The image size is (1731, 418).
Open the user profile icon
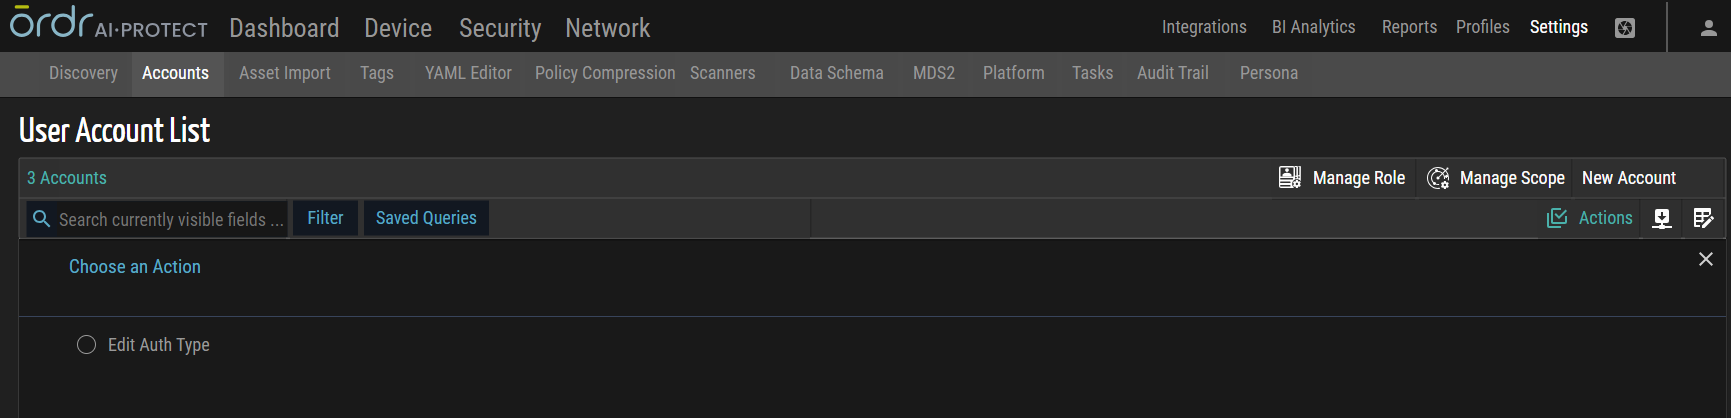click(x=1709, y=28)
